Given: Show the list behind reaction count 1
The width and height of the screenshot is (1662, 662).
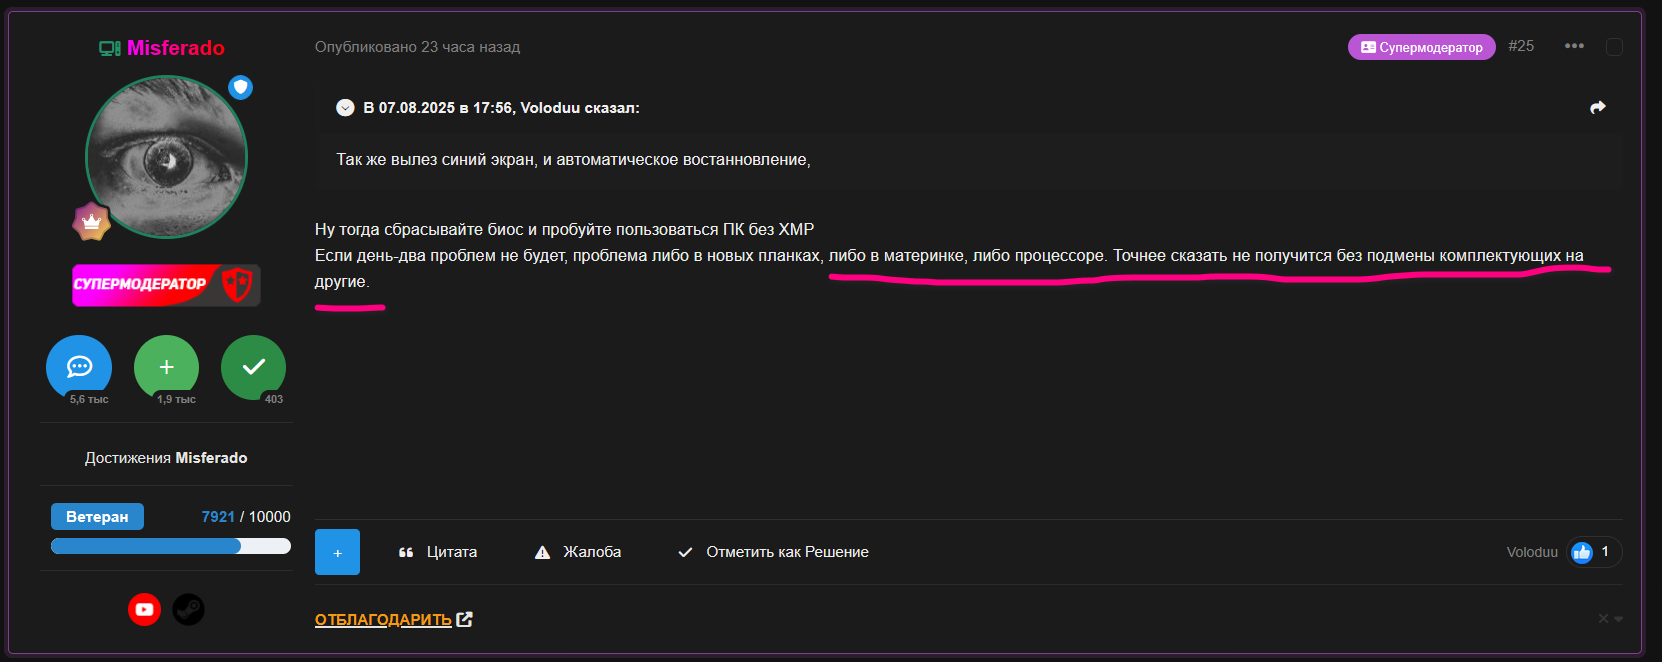Looking at the screenshot, I should [1605, 551].
